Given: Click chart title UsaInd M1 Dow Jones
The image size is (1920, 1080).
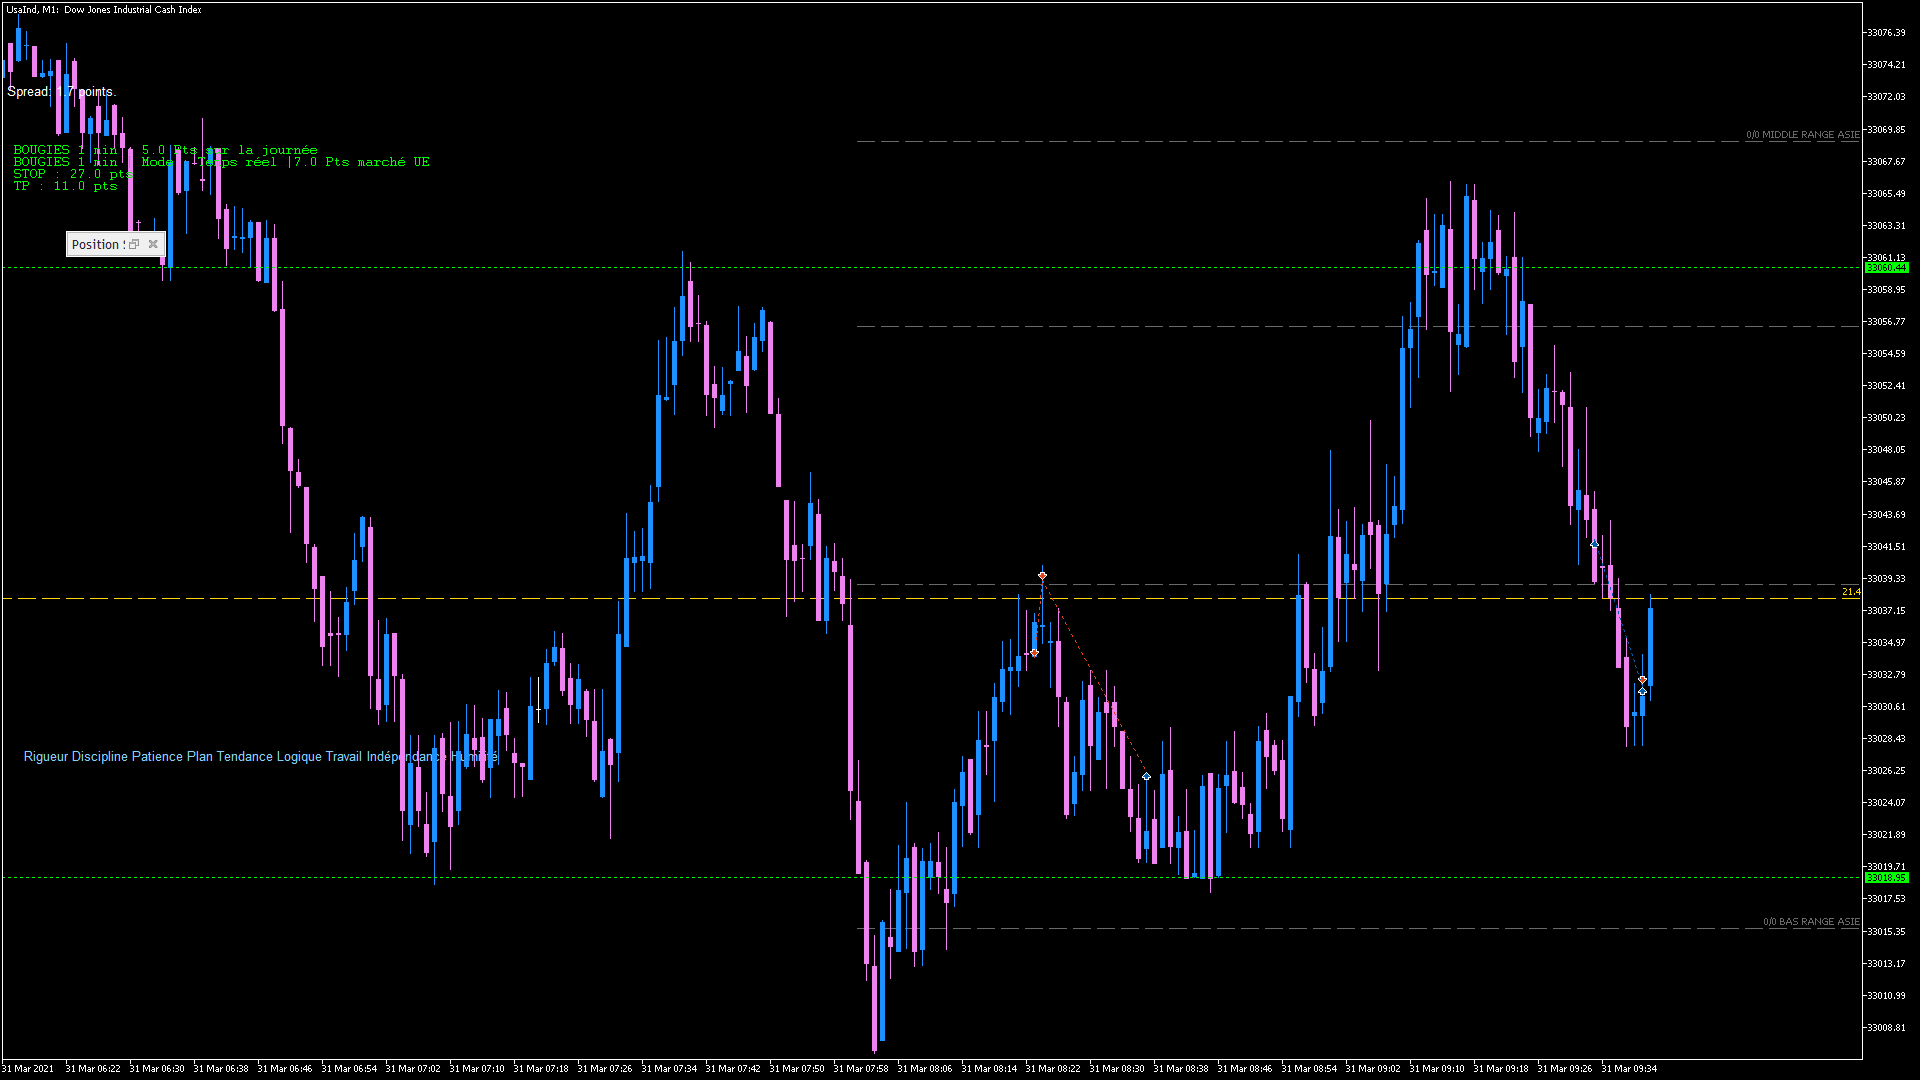Looking at the screenshot, I should (104, 10).
